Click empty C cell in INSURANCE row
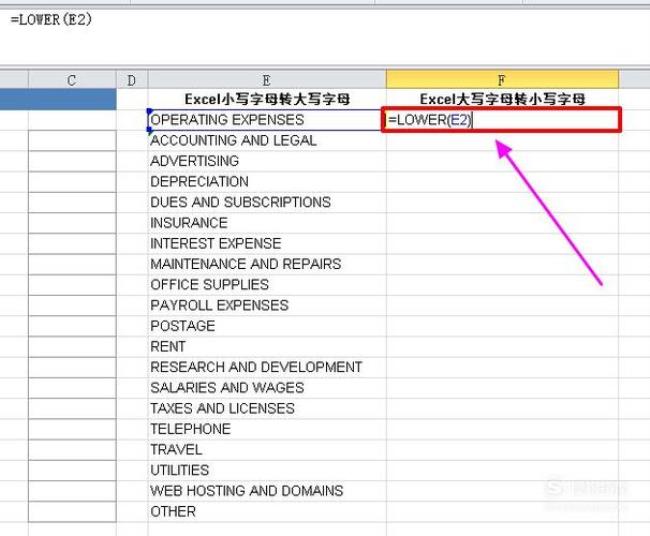Screen dimensions: 650x536 pyautogui.click(x=72, y=223)
